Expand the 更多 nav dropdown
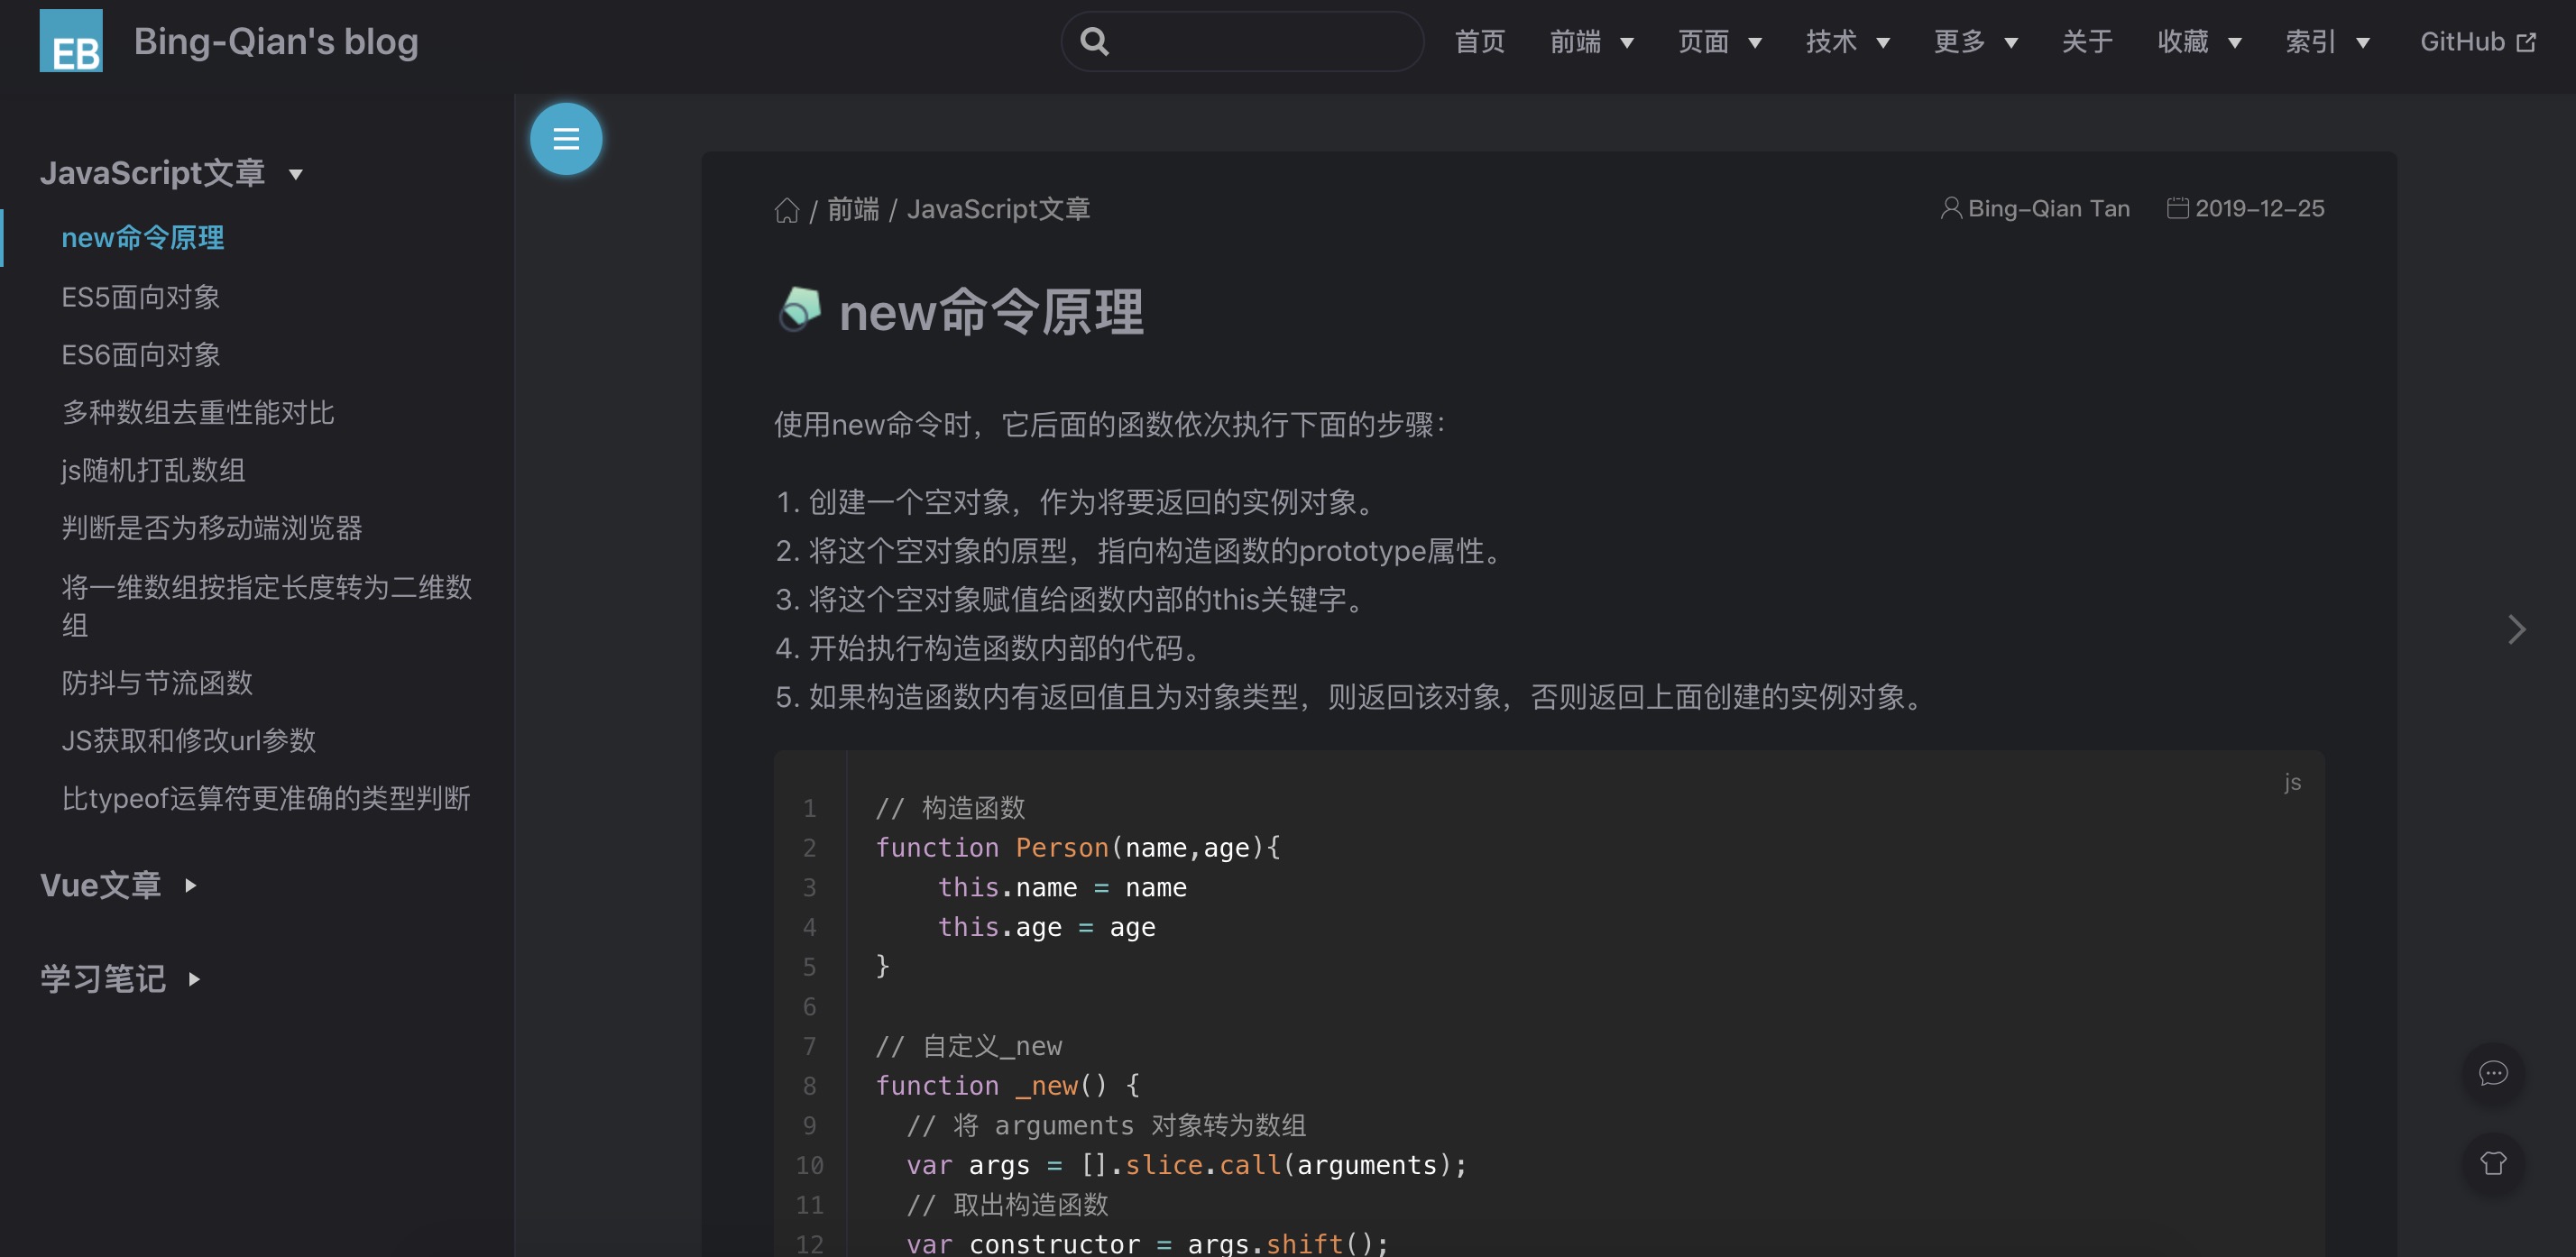This screenshot has height=1257, width=2576. pos(1975,41)
